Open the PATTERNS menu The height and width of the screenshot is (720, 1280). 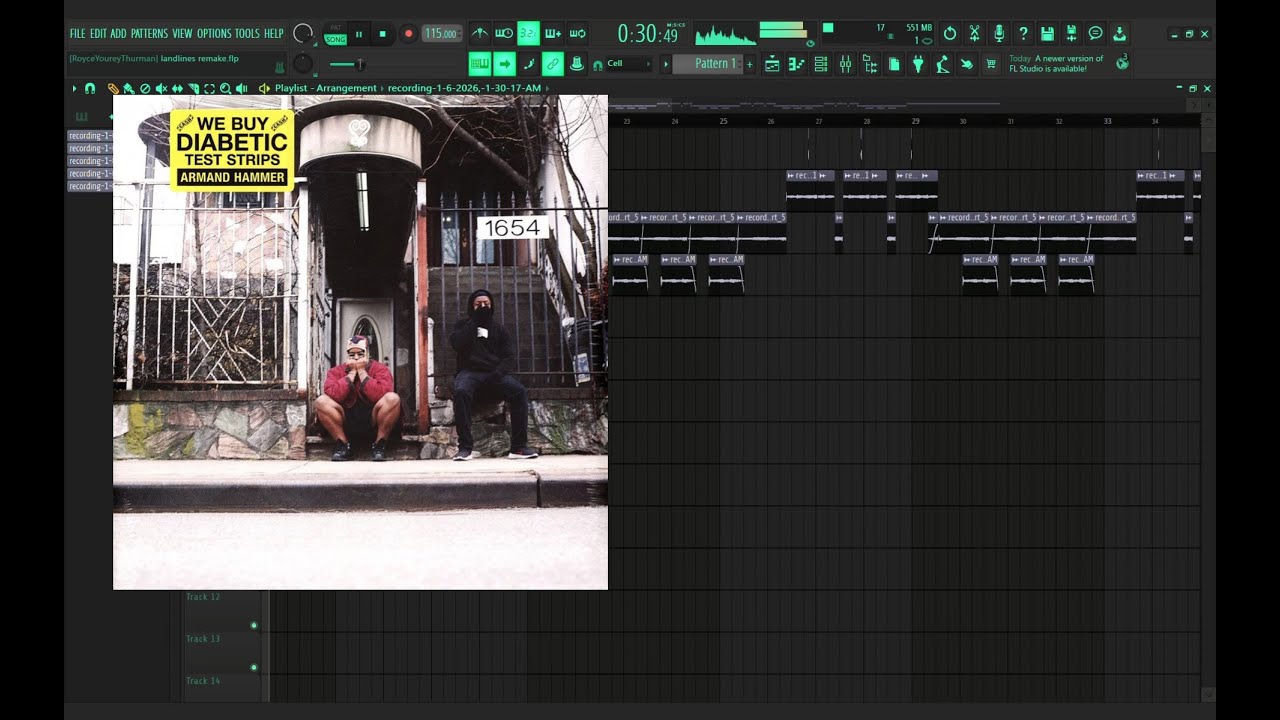(x=149, y=34)
